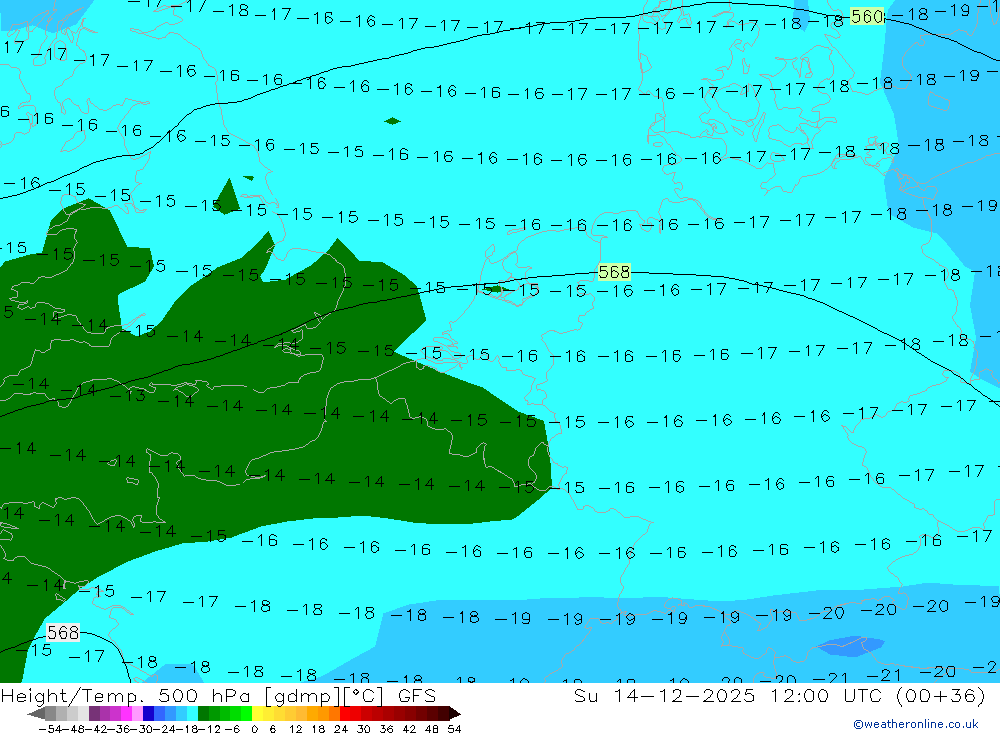Click the dark maroon arrow at the legend's right end
Image resolution: width=1000 pixels, height=733 pixels.
pyautogui.click(x=455, y=713)
